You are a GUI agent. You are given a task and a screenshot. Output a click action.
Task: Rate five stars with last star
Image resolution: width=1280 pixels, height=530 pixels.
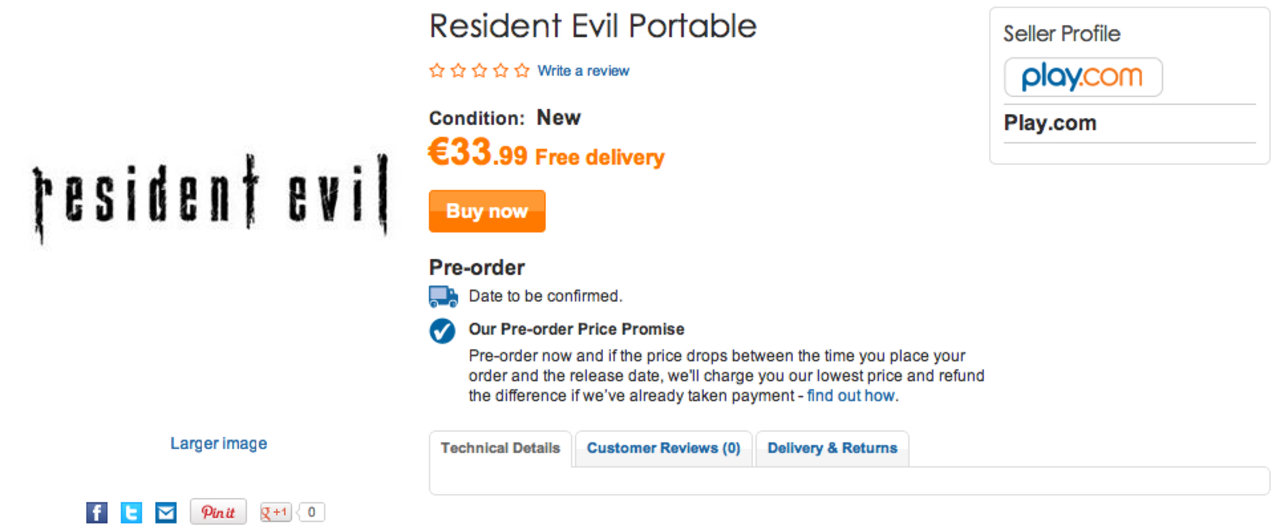(521, 71)
